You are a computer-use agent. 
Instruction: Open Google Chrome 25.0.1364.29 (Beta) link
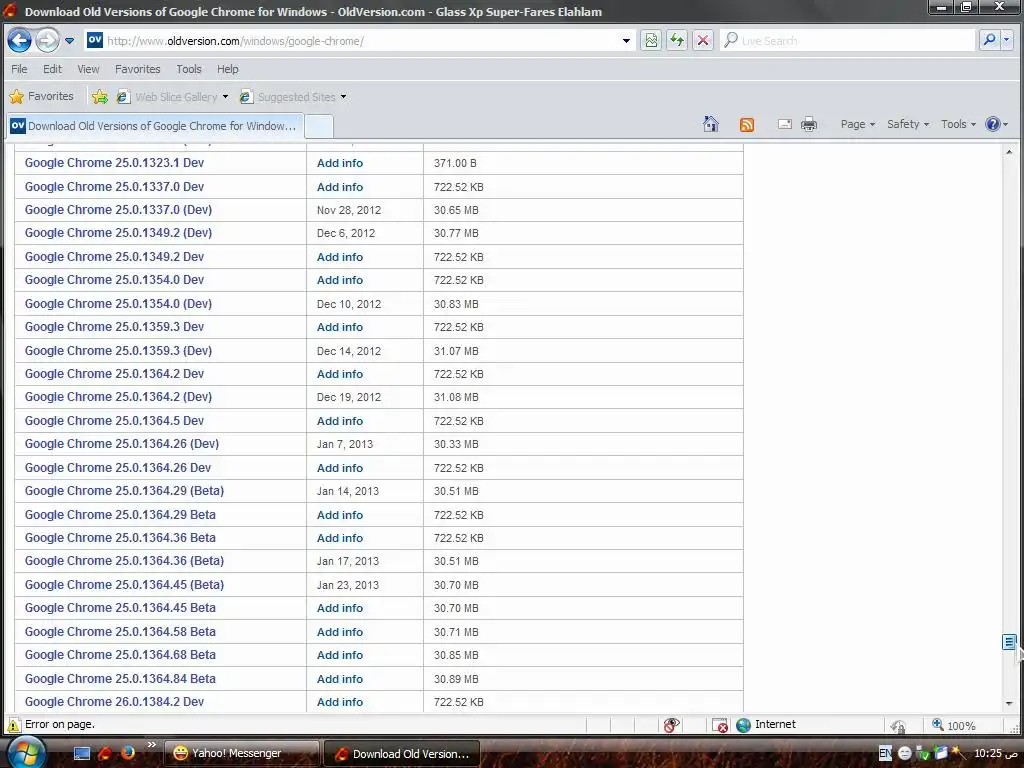(x=124, y=490)
